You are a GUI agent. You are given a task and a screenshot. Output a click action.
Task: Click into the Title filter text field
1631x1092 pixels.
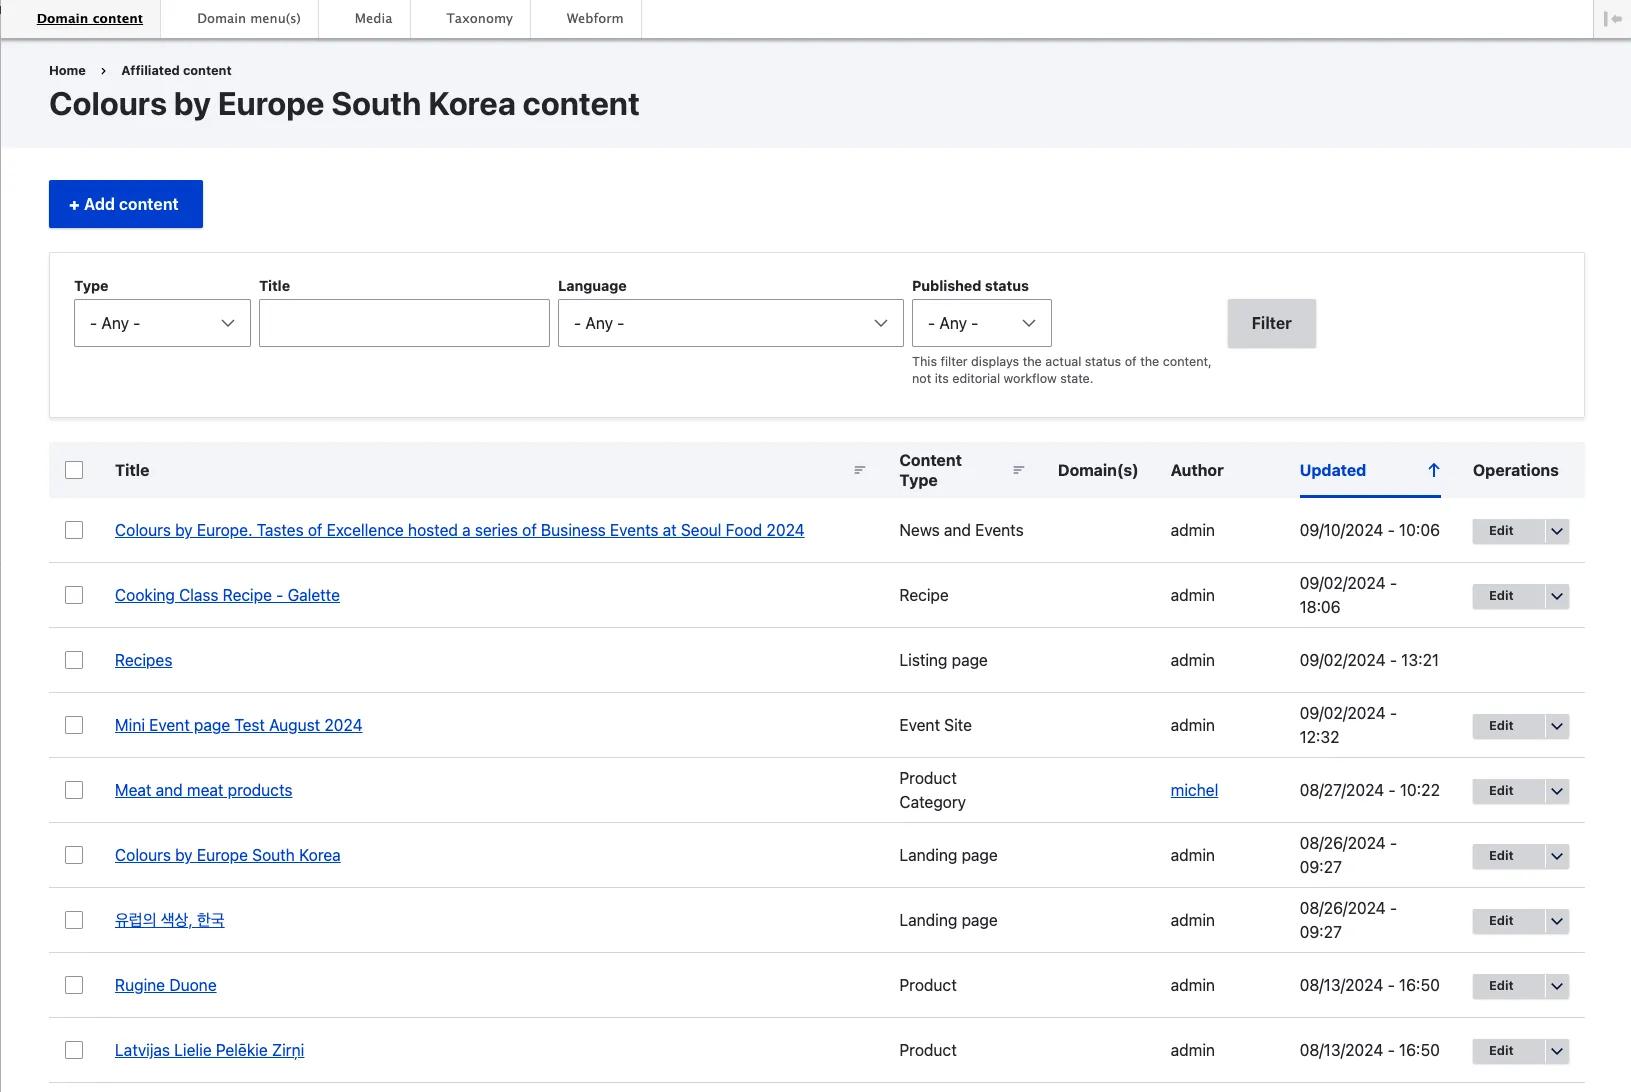404,323
